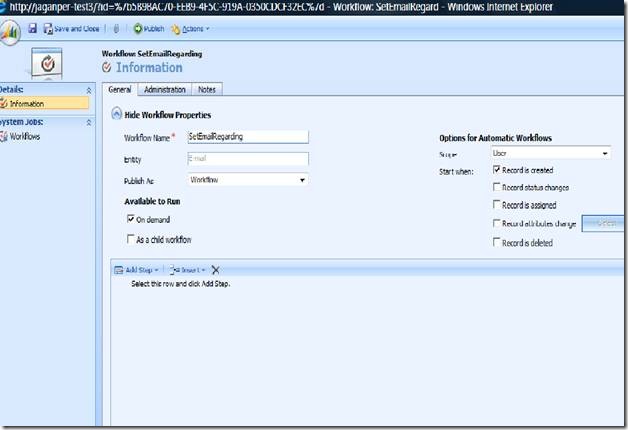
Task: Click the Workflow Name text field
Action: pos(247,136)
